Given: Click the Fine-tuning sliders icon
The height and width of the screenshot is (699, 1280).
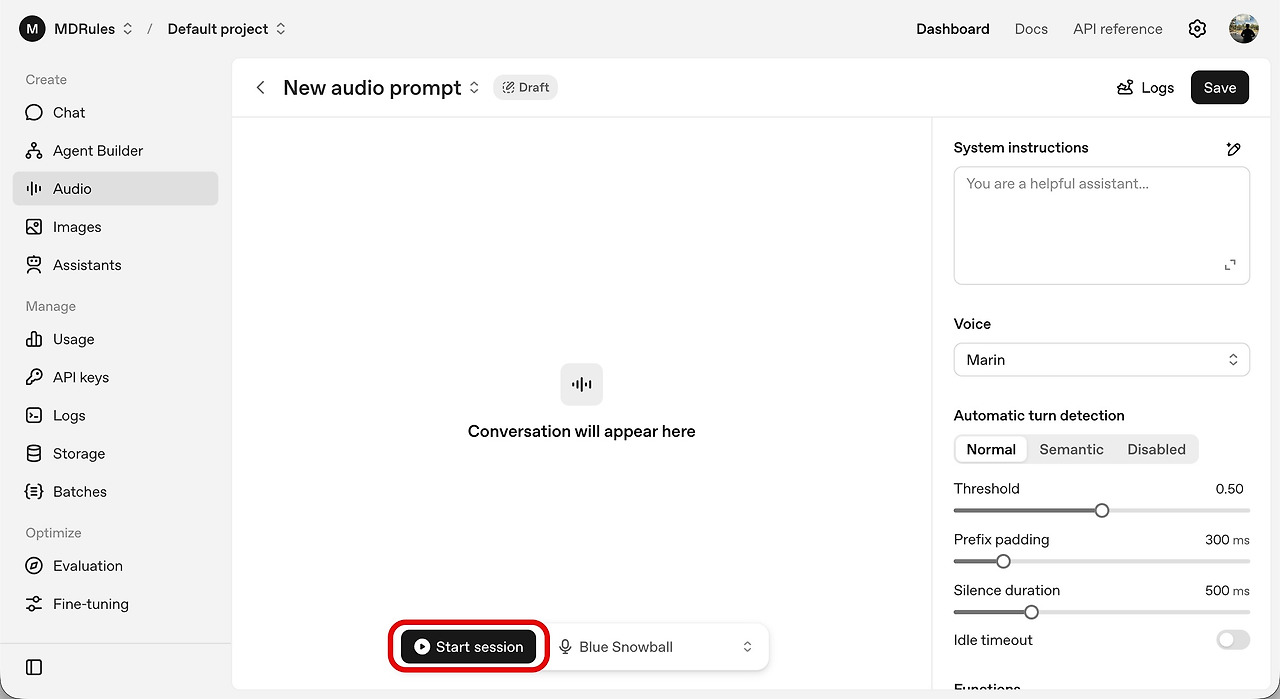Looking at the screenshot, I should click(x=34, y=604).
